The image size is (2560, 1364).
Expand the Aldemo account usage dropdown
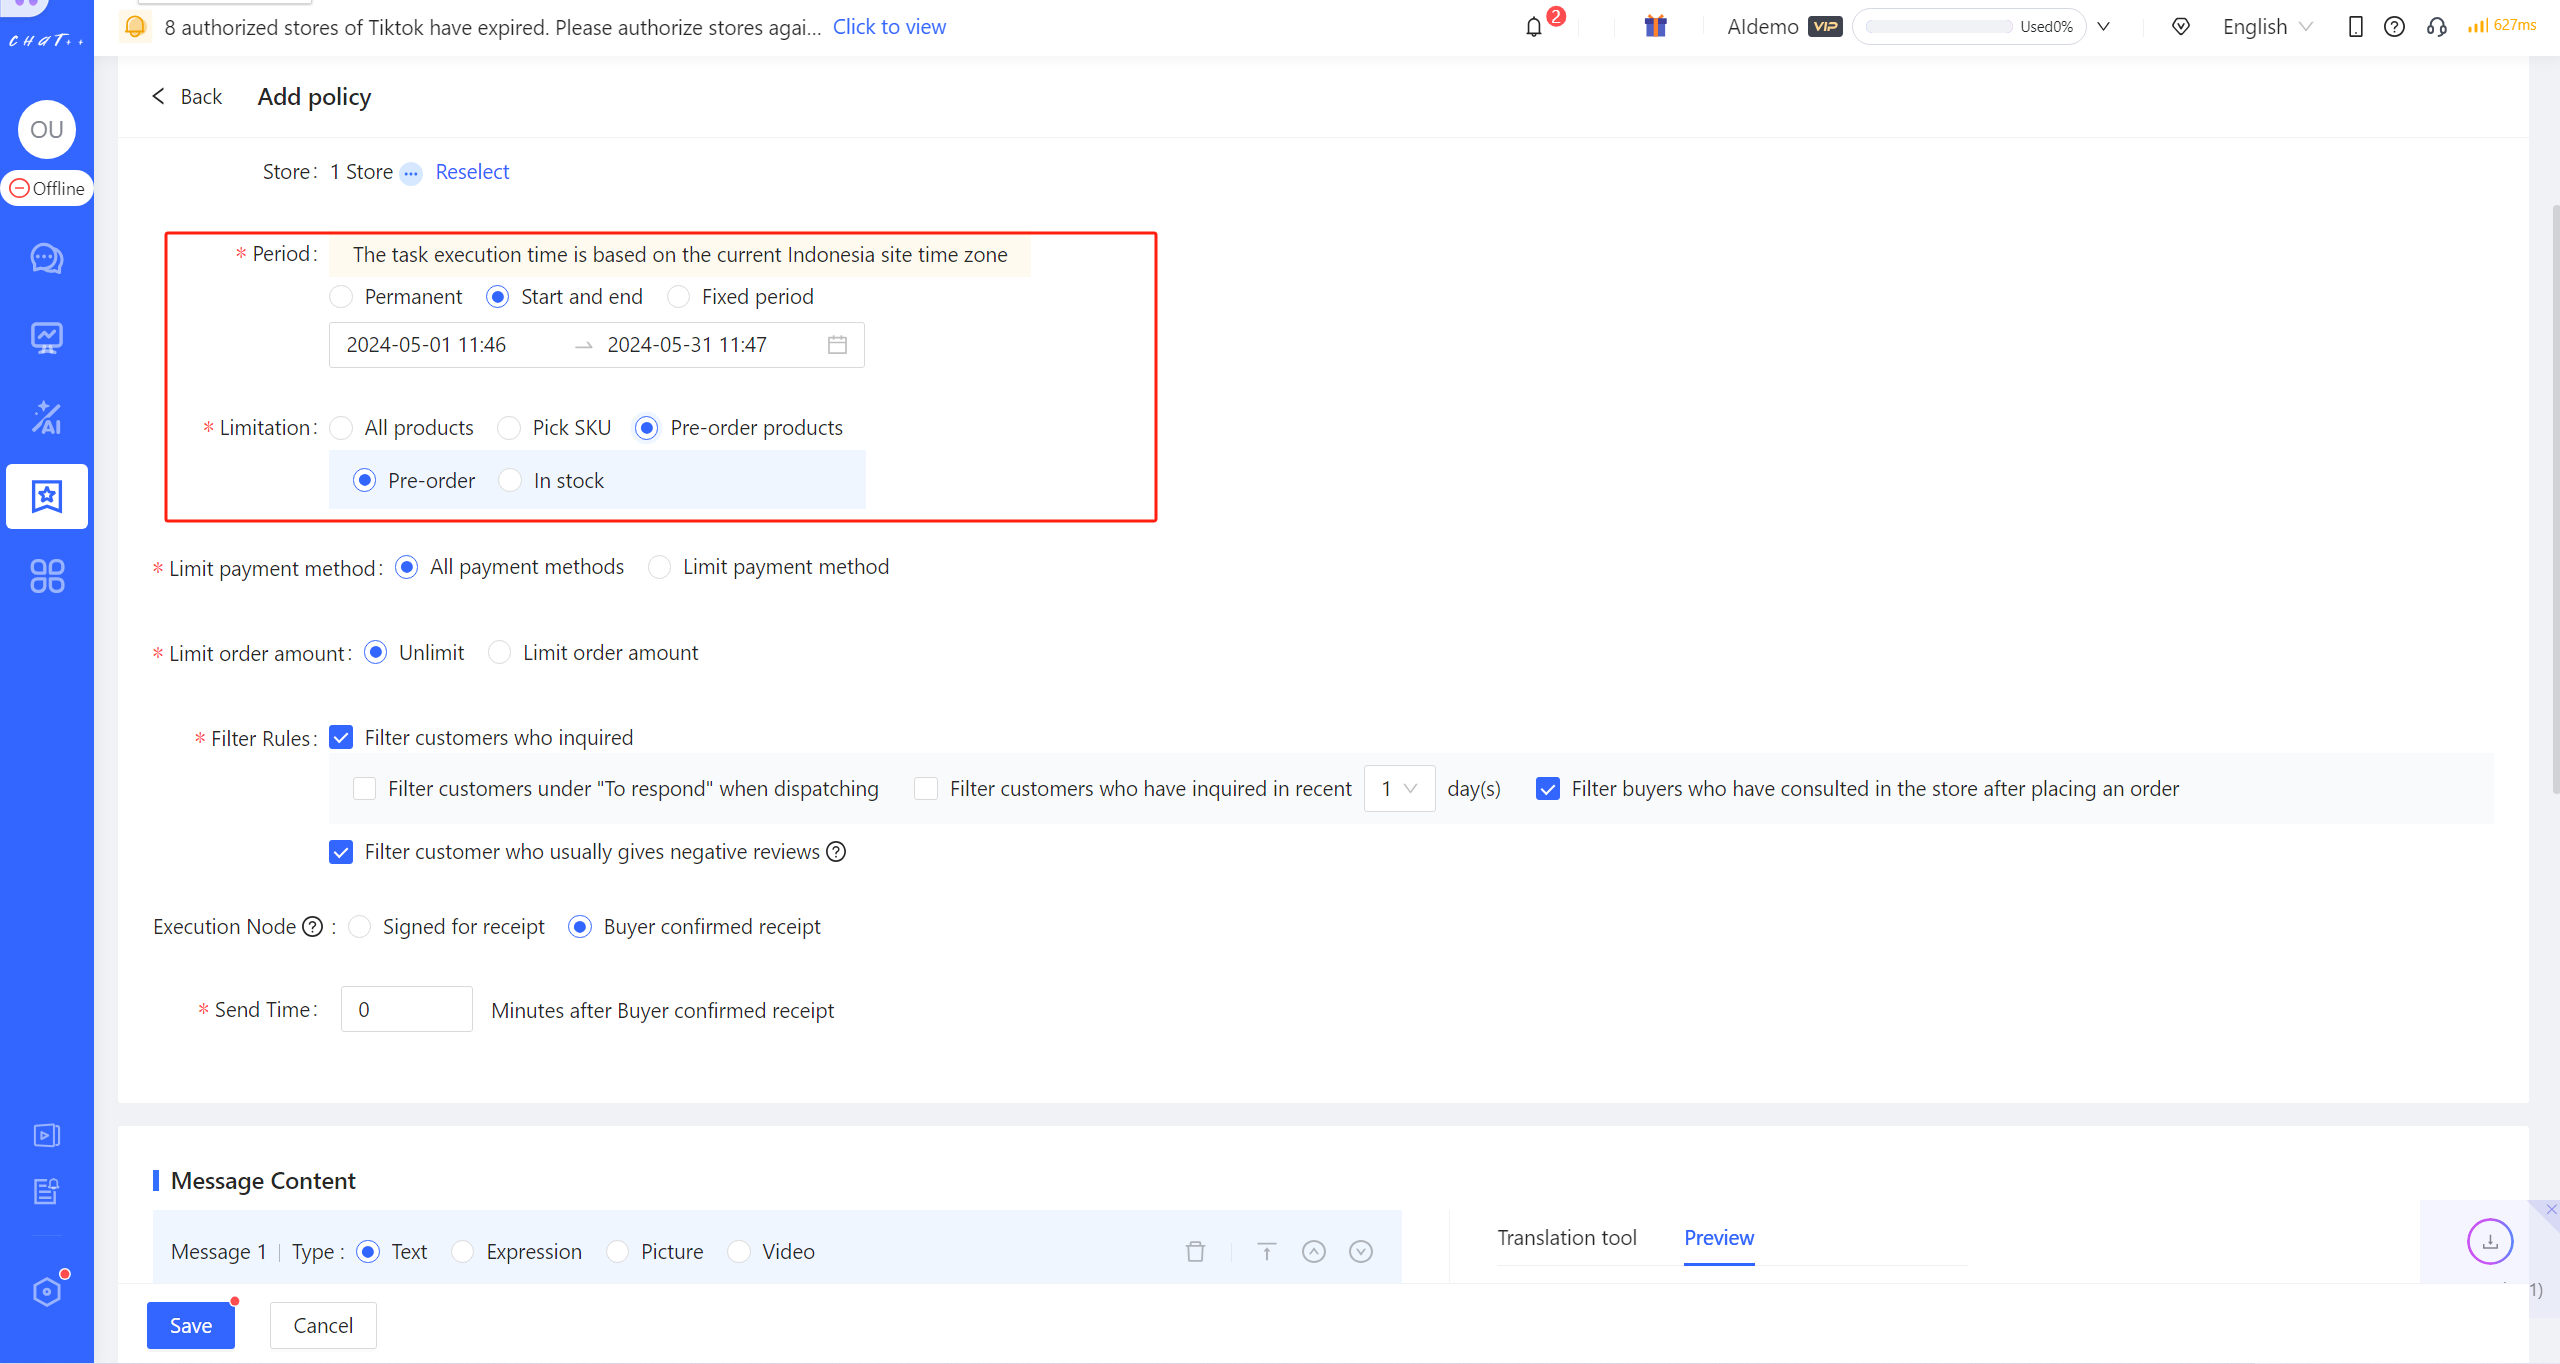(2104, 27)
